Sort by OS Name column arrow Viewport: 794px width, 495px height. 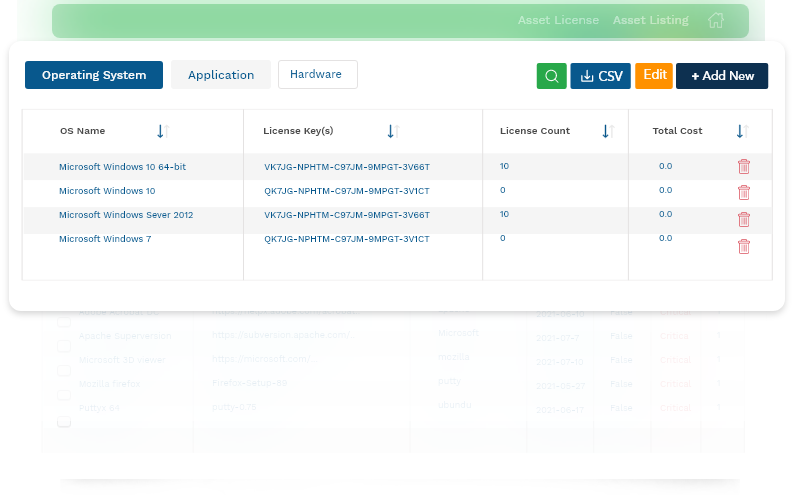pos(163,131)
